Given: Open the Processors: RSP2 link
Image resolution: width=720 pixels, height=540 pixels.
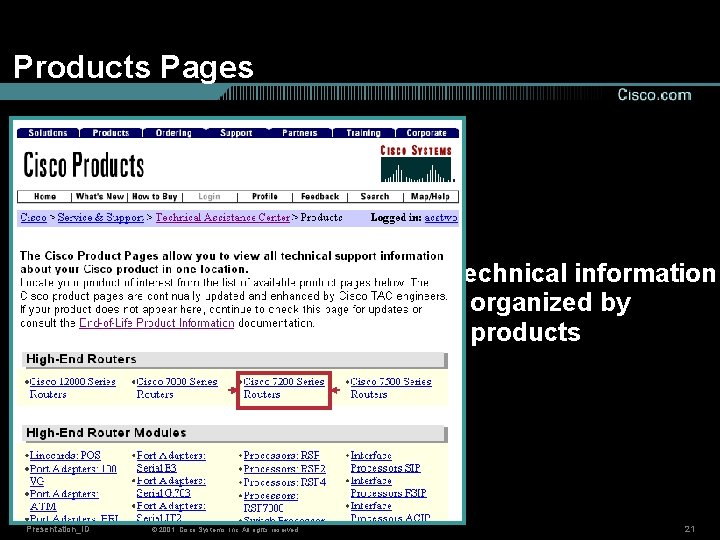Looking at the screenshot, I should 284,469.
